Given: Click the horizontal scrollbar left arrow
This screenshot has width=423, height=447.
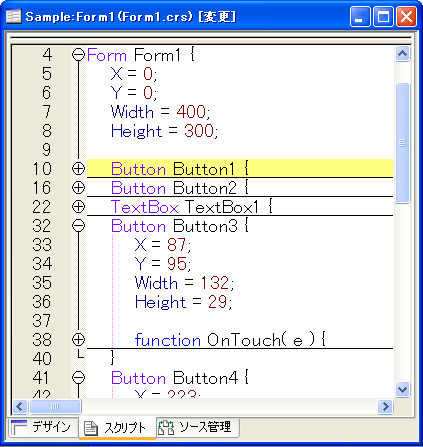Looking at the screenshot, I should click(20, 406).
